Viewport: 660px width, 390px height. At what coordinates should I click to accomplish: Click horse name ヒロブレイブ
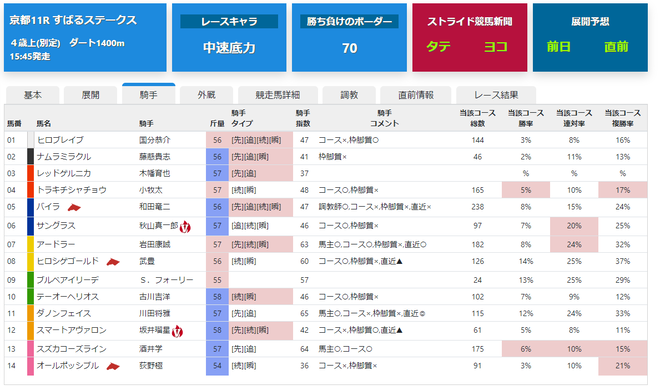(60, 140)
